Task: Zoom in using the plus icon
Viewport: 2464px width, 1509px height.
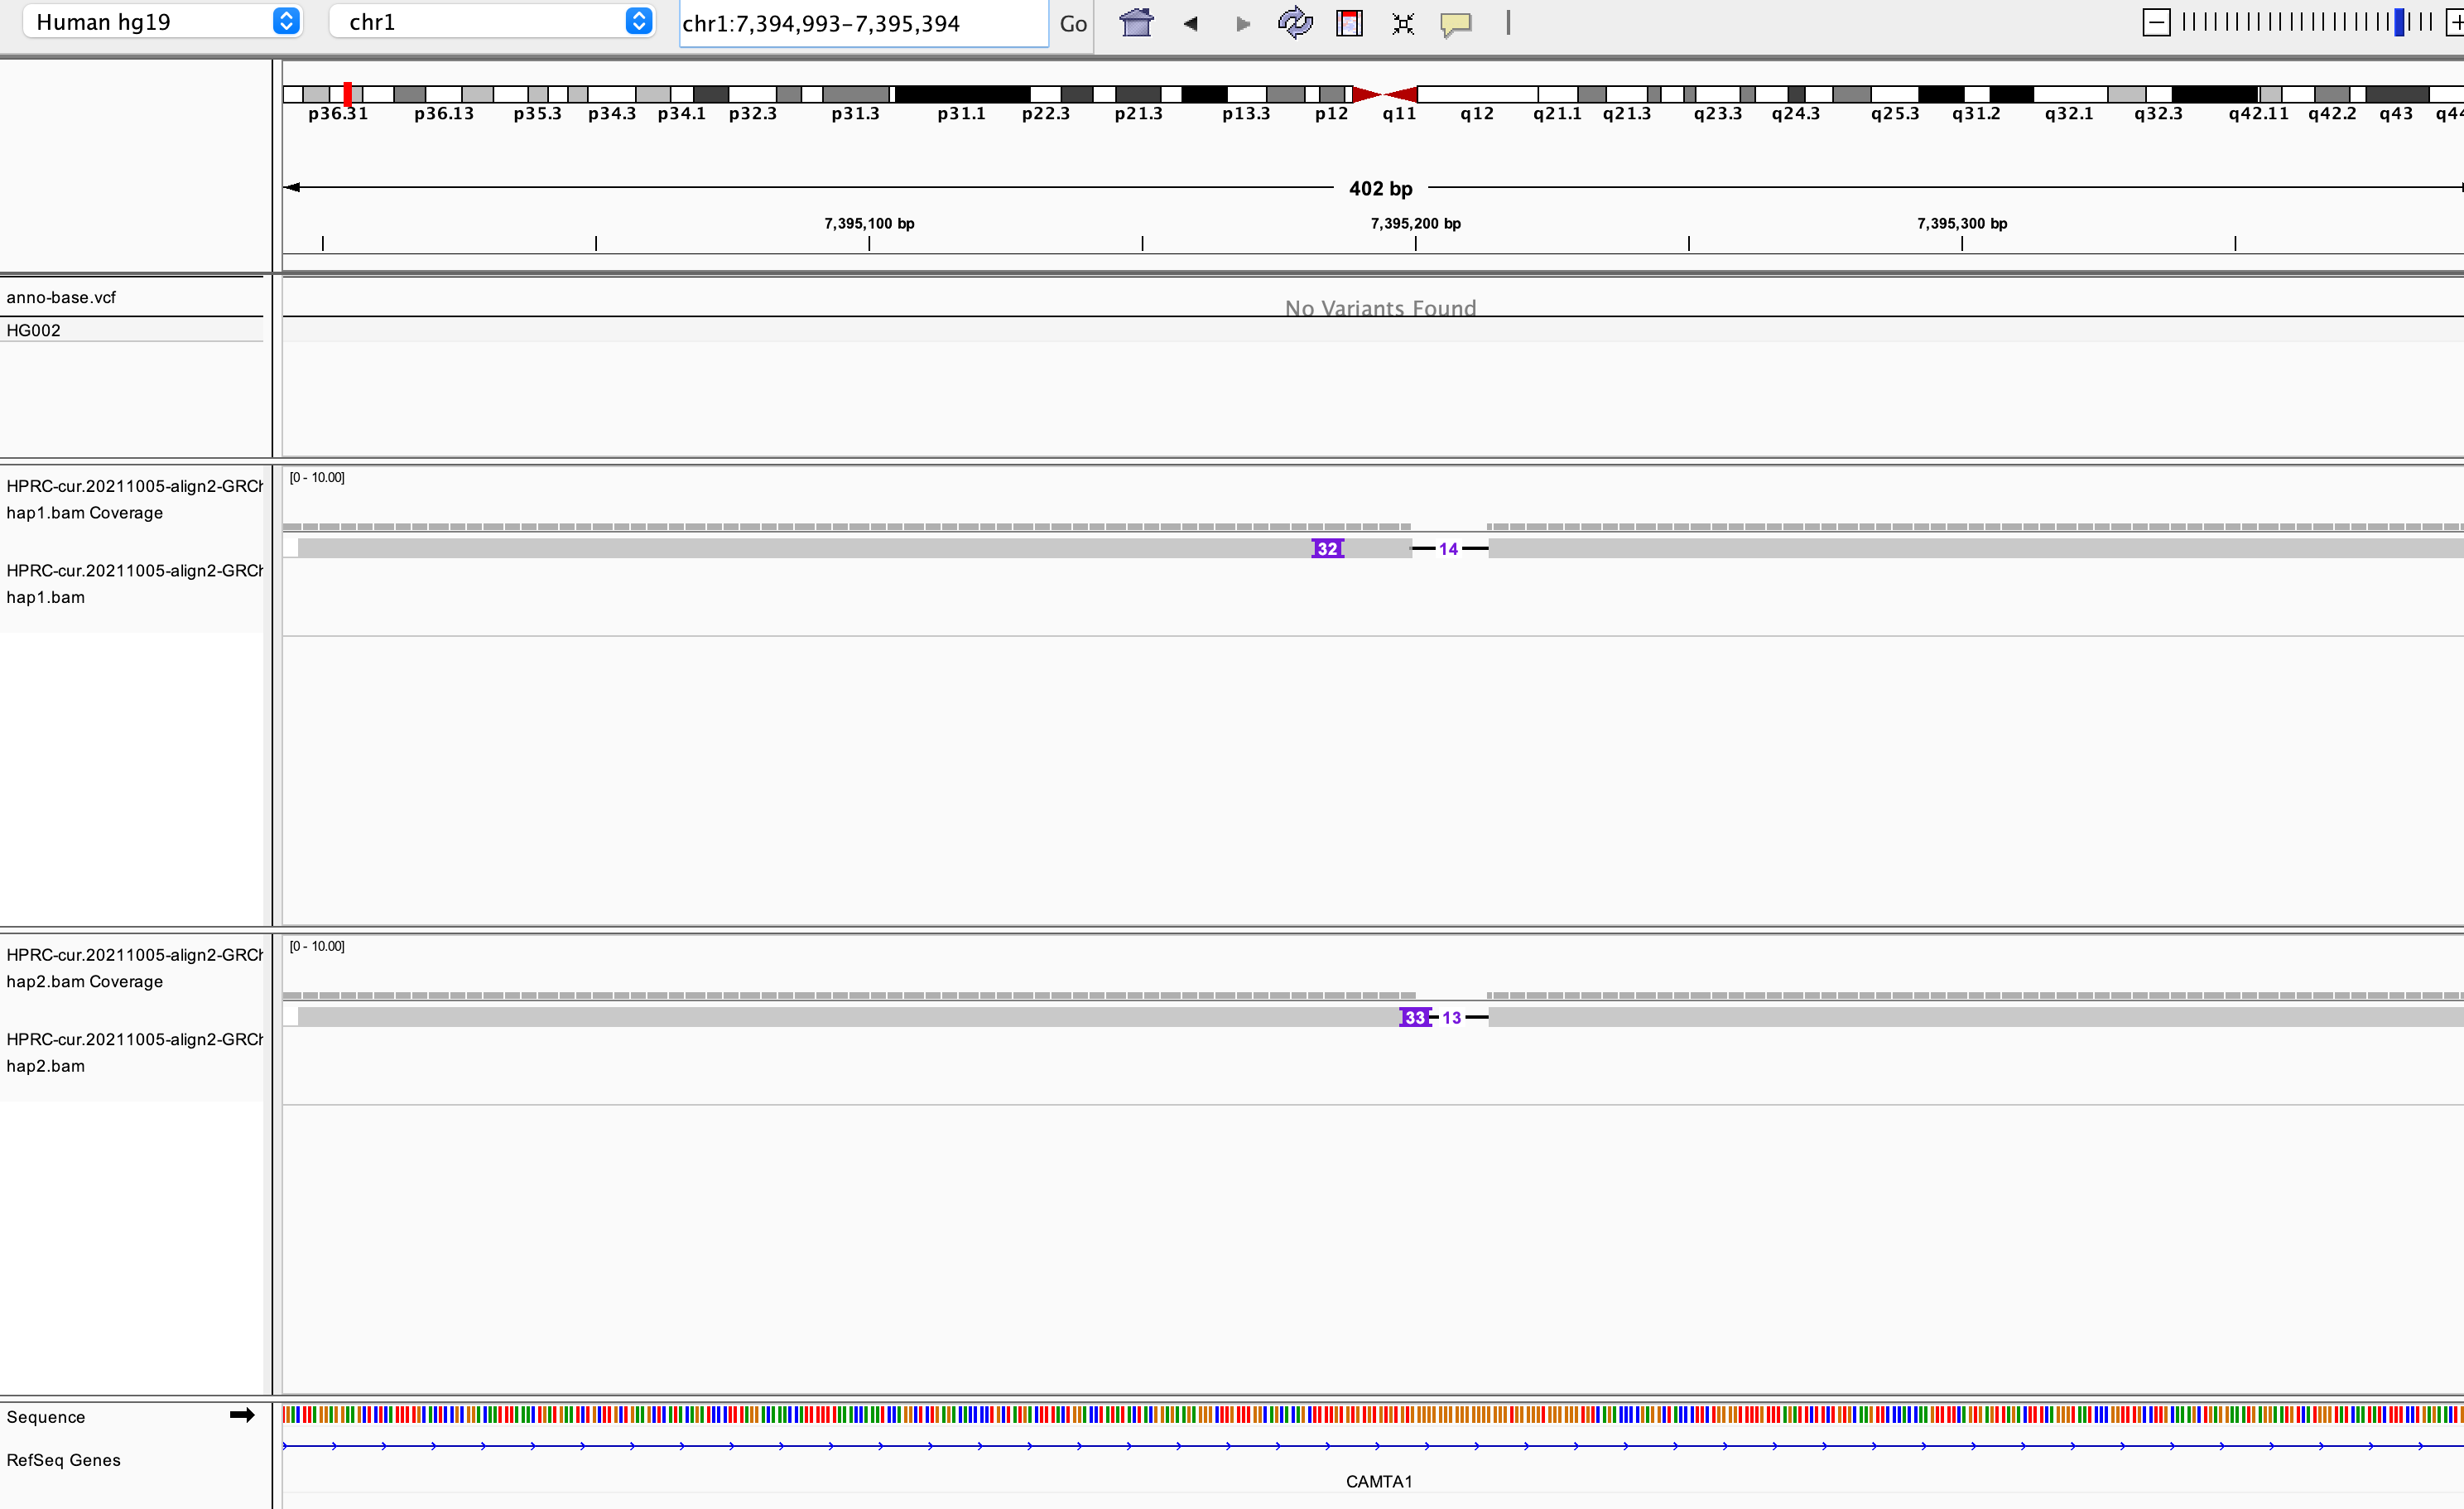Action: coord(2455,21)
